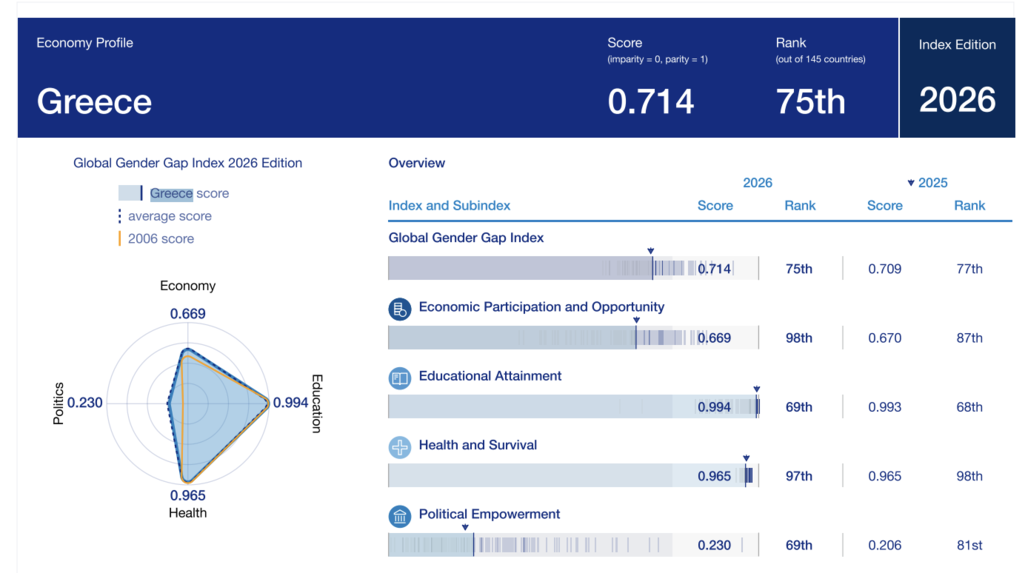Click the 2025 score 0.709
This screenshot has height=573, width=1024.
885,269
